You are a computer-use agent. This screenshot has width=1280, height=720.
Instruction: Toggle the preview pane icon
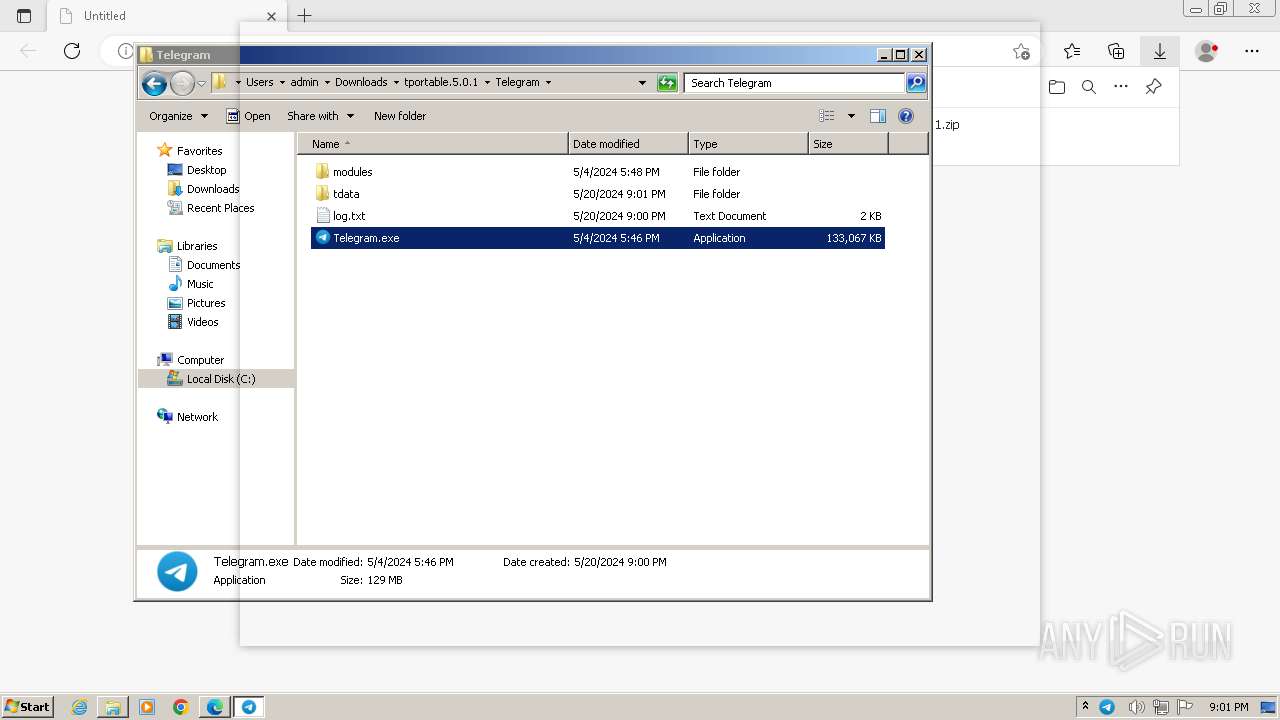click(x=878, y=116)
